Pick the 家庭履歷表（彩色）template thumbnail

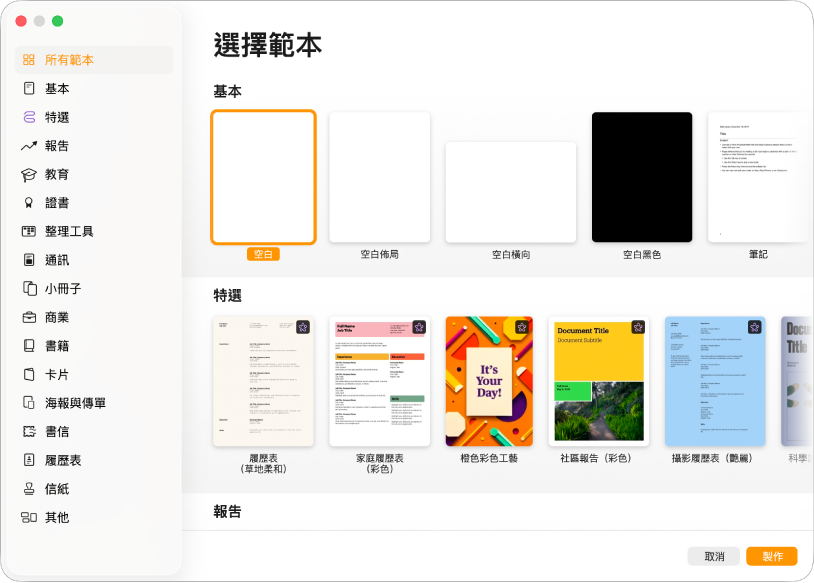tap(380, 381)
